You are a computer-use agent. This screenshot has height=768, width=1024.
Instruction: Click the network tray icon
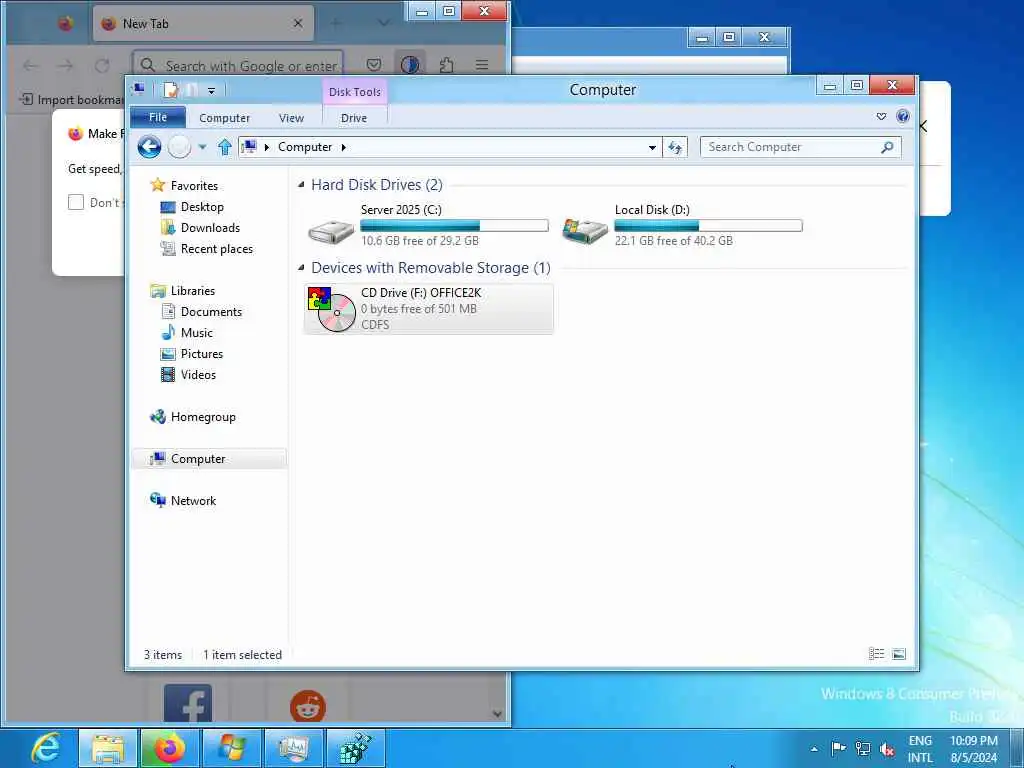click(863, 748)
